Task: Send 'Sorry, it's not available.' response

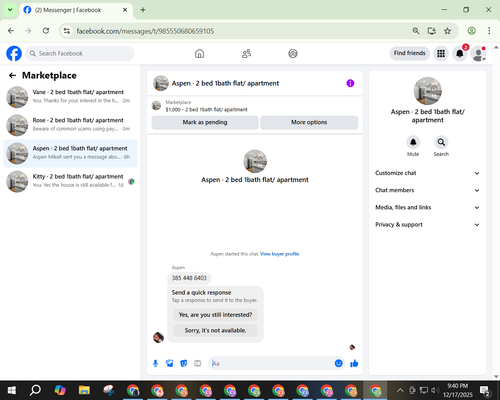Action: tap(215, 330)
